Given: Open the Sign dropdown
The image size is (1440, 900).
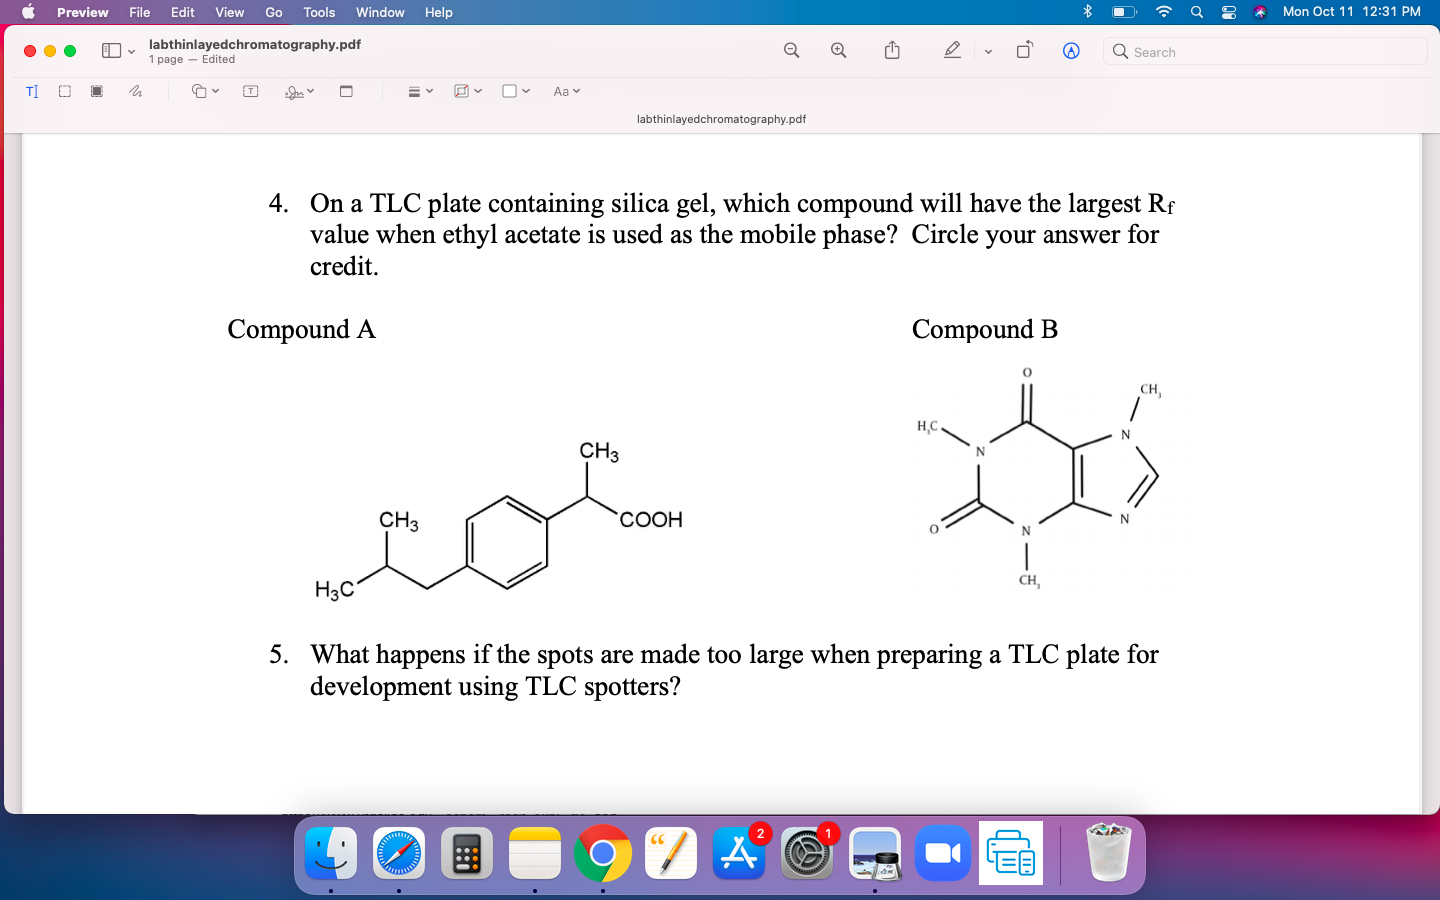Looking at the screenshot, I should pyautogui.click(x=296, y=91).
